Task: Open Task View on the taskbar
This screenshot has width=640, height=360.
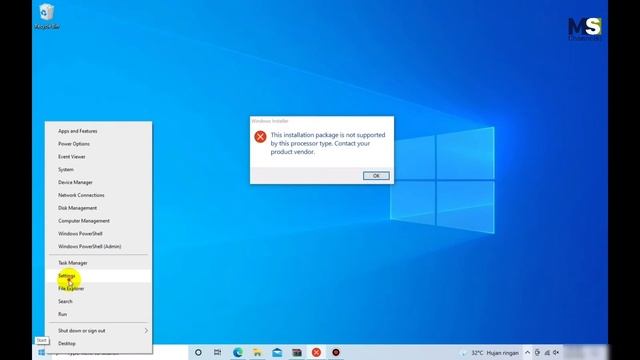Action: click(x=218, y=352)
